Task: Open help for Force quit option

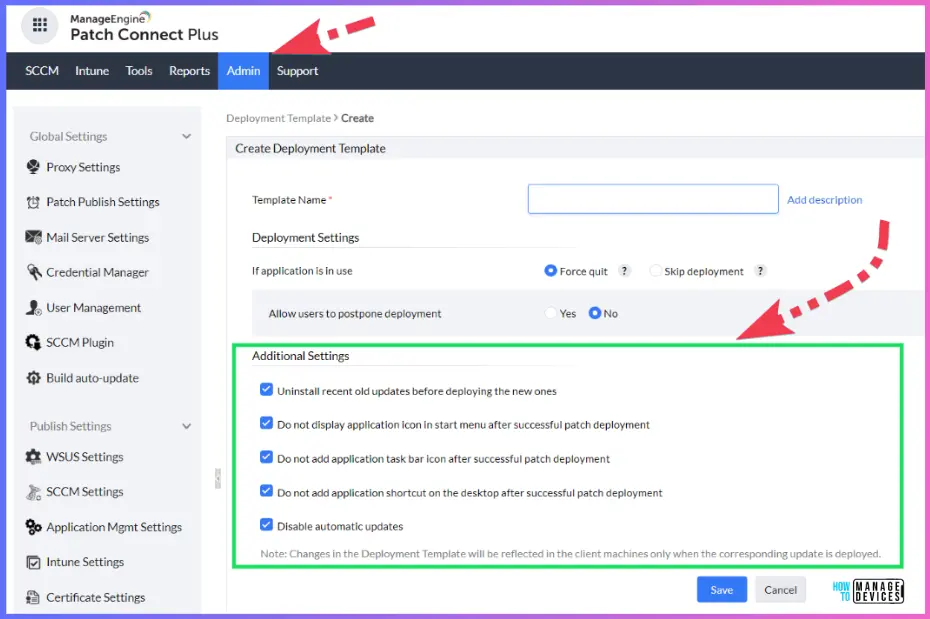Action: [x=624, y=271]
